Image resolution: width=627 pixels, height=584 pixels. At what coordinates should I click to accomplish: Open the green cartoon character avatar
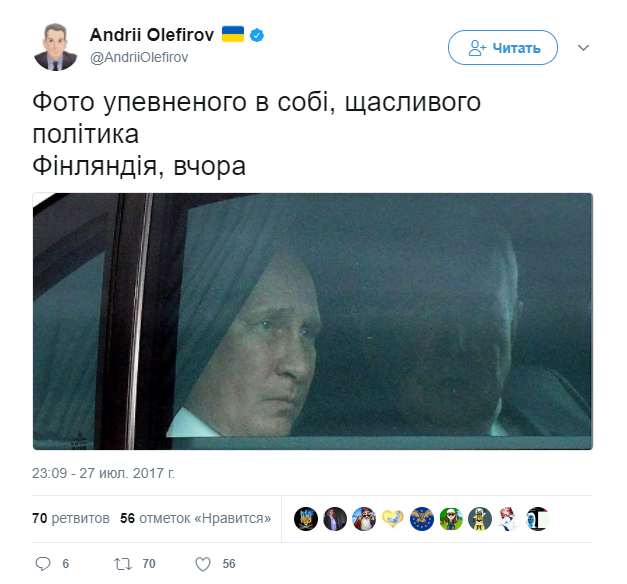[x=451, y=519]
